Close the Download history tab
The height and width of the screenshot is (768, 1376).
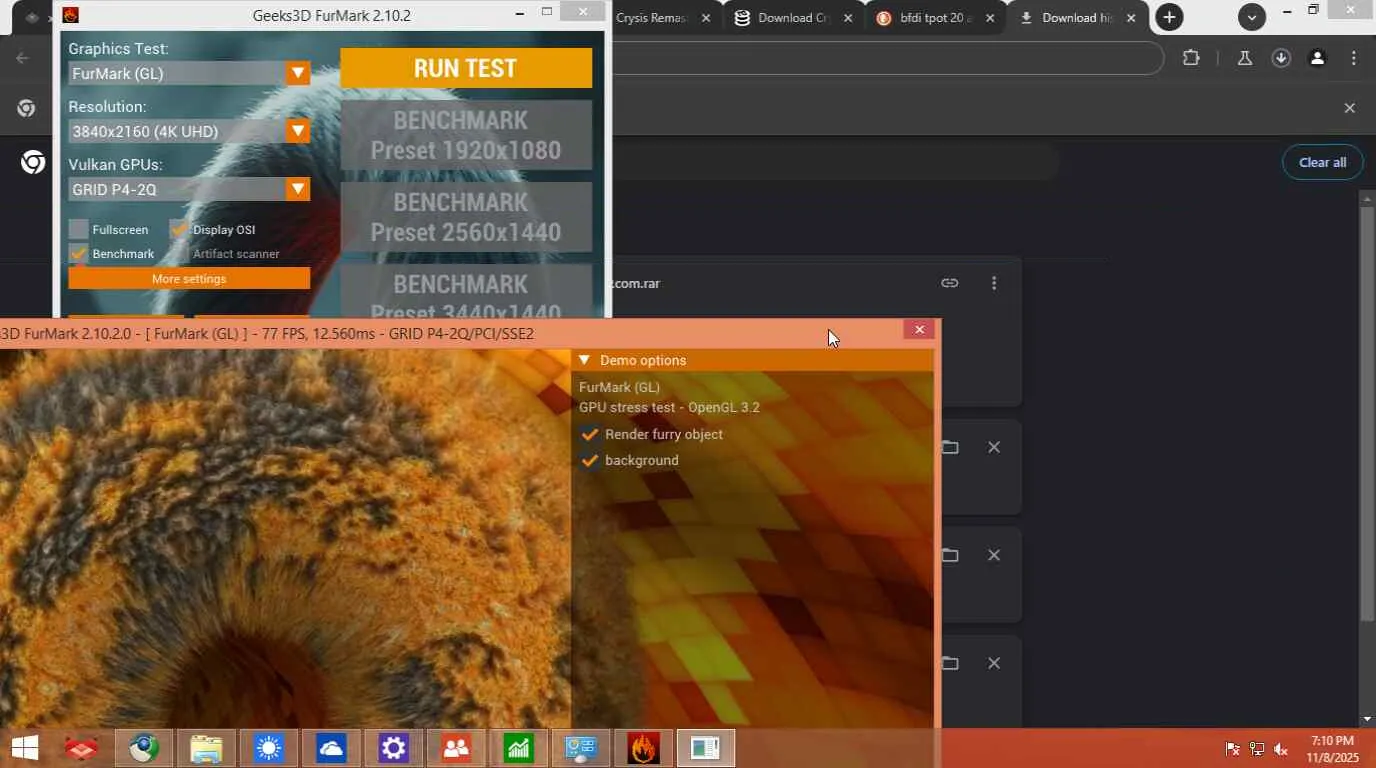click(x=1132, y=18)
